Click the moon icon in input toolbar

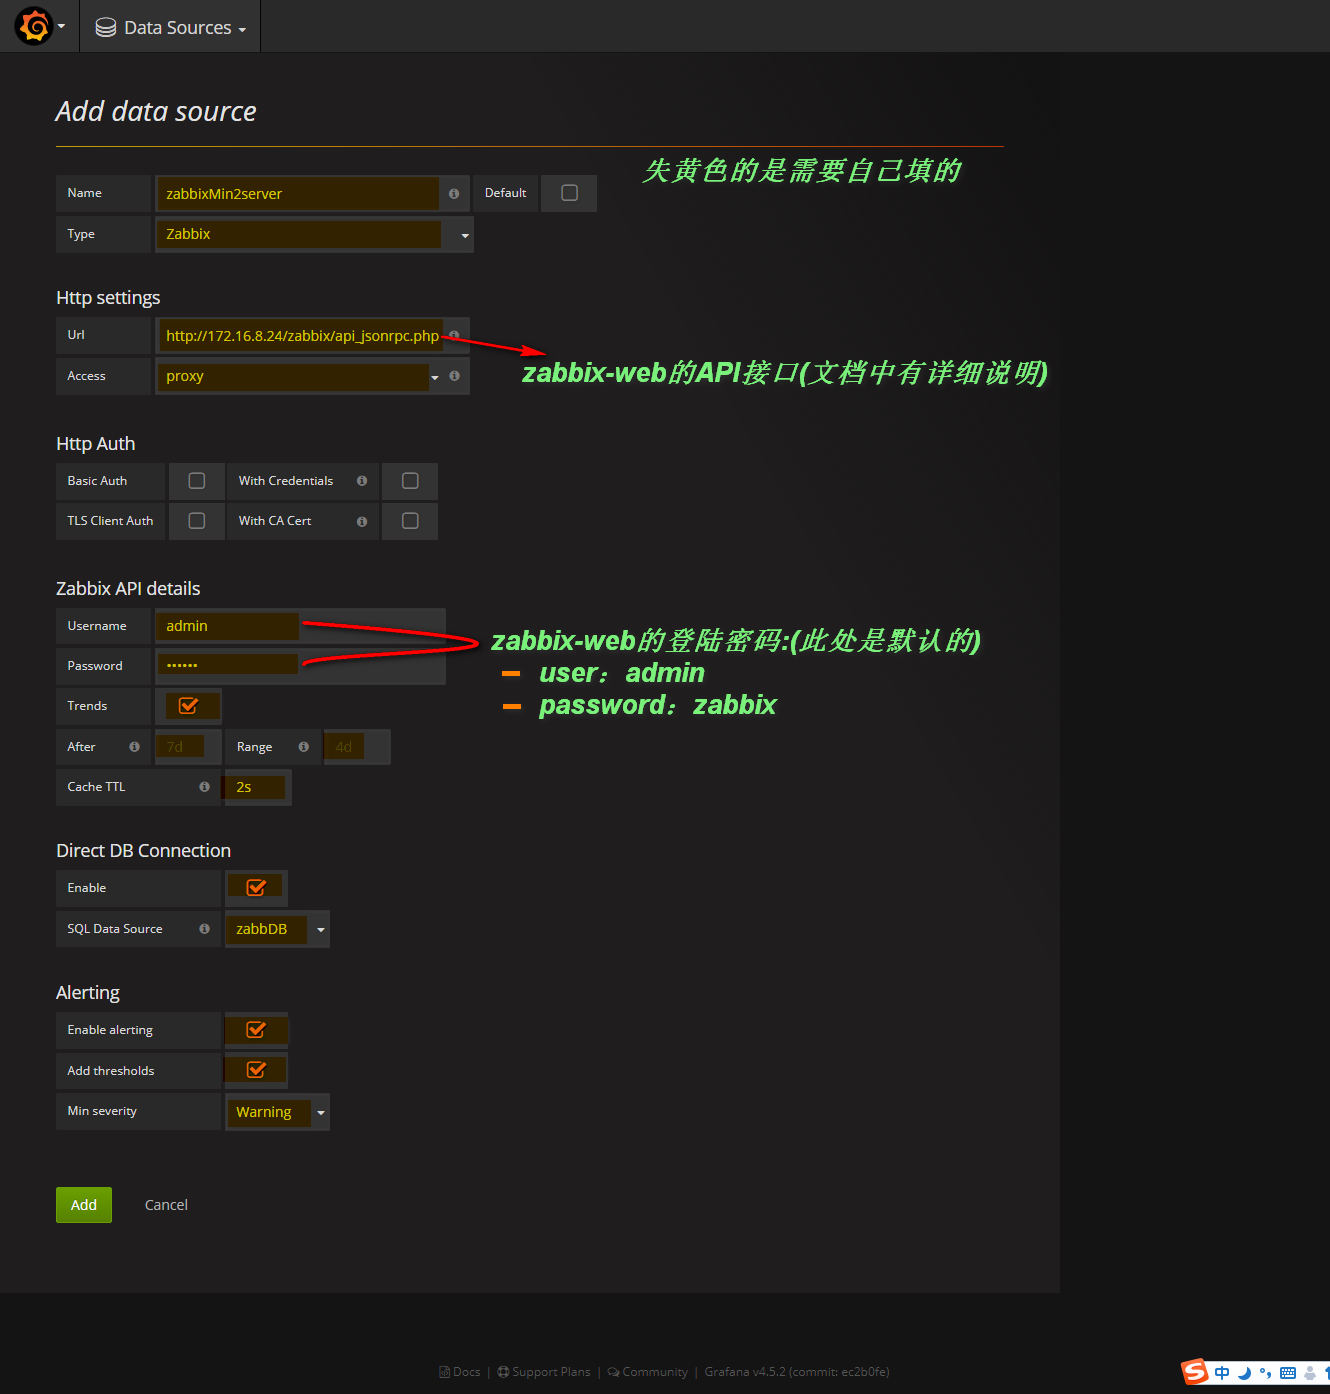(x=1244, y=1373)
